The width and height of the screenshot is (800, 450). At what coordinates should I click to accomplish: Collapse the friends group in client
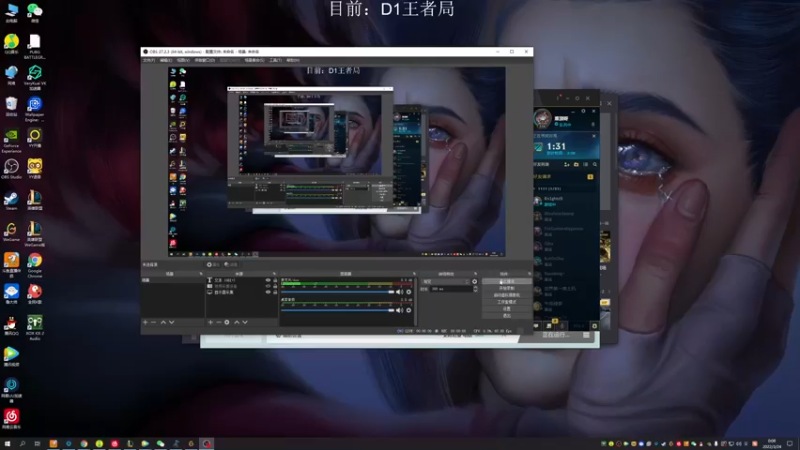coord(535,189)
